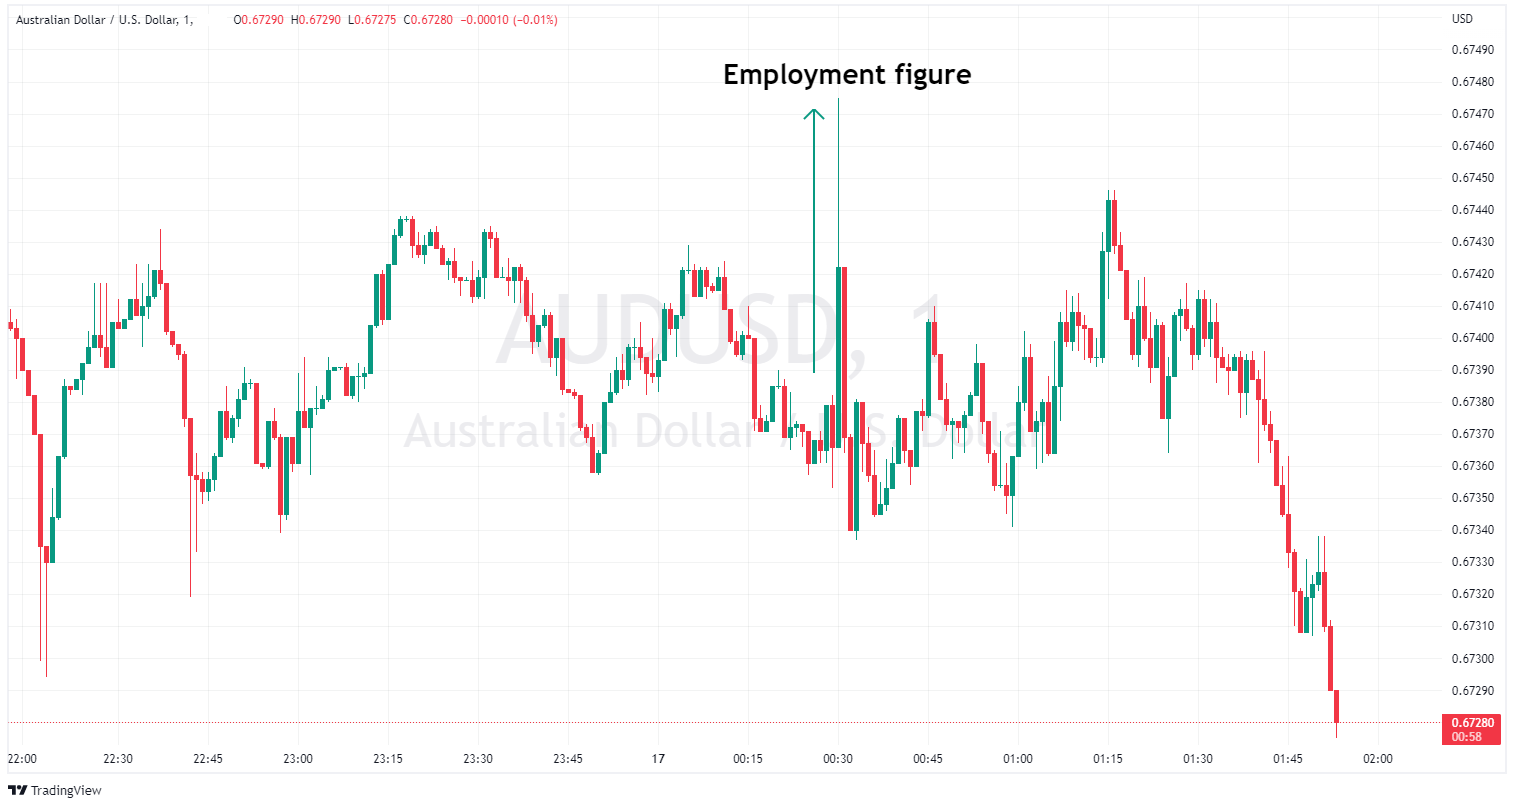This screenshot has height=808, width=1516.
Task: Click the open price value in legend
Action: (x=262, y=20)
